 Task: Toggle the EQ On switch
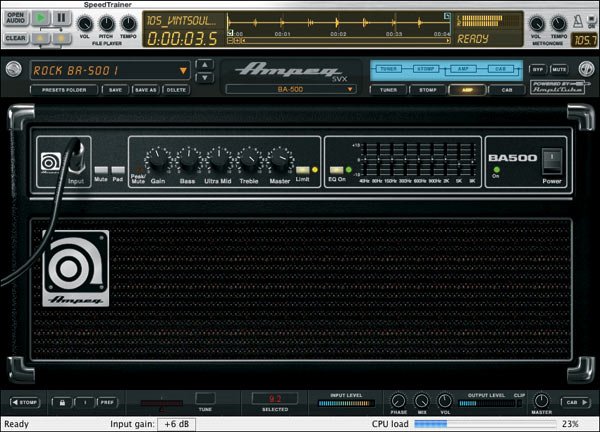coord(336,170)
